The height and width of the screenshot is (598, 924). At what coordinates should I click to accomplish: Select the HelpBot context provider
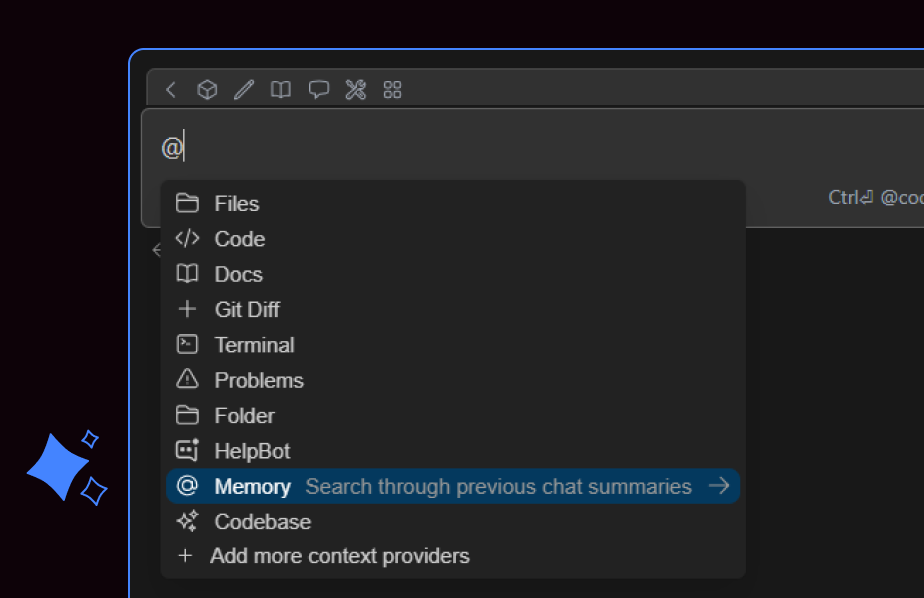coord(252,451)
